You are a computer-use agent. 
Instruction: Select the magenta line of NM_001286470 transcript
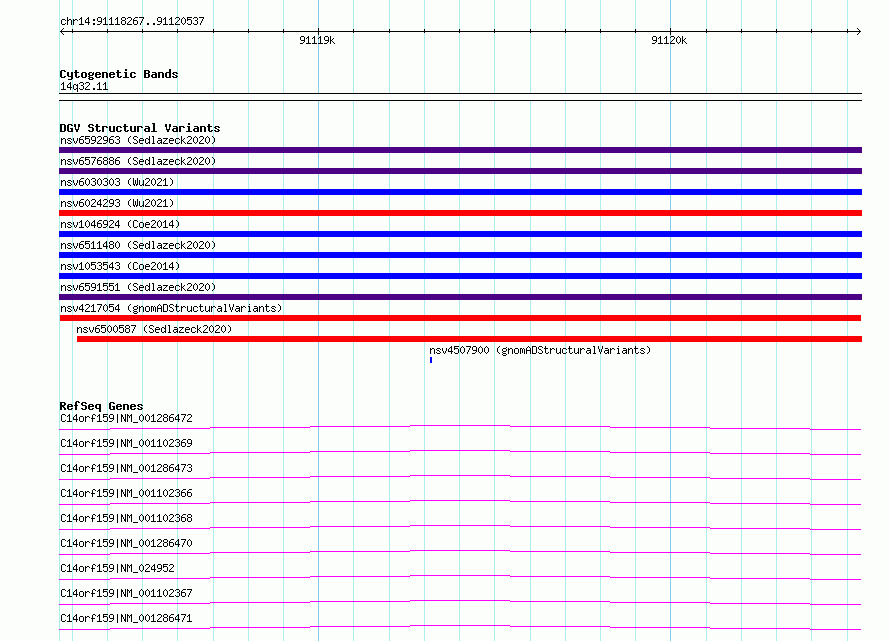coord(460,552)
